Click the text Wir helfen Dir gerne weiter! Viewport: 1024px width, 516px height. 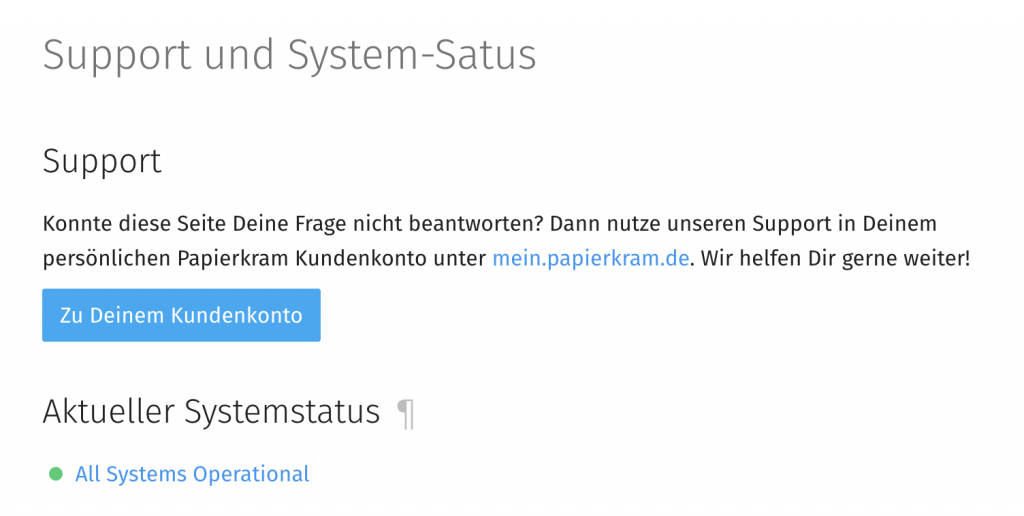834,257
